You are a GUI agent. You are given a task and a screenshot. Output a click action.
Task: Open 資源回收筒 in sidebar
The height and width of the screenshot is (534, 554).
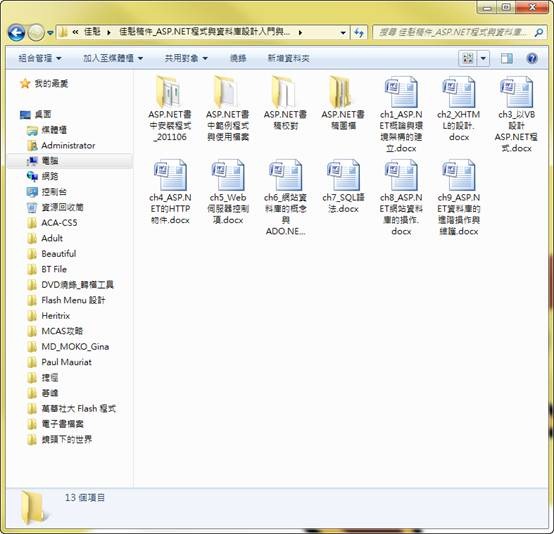[x=55, y=207]
